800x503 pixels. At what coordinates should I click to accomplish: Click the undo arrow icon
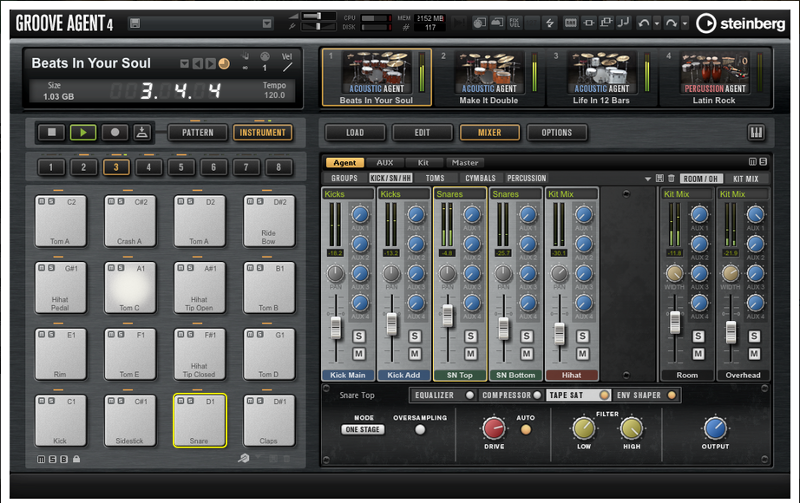643,23
